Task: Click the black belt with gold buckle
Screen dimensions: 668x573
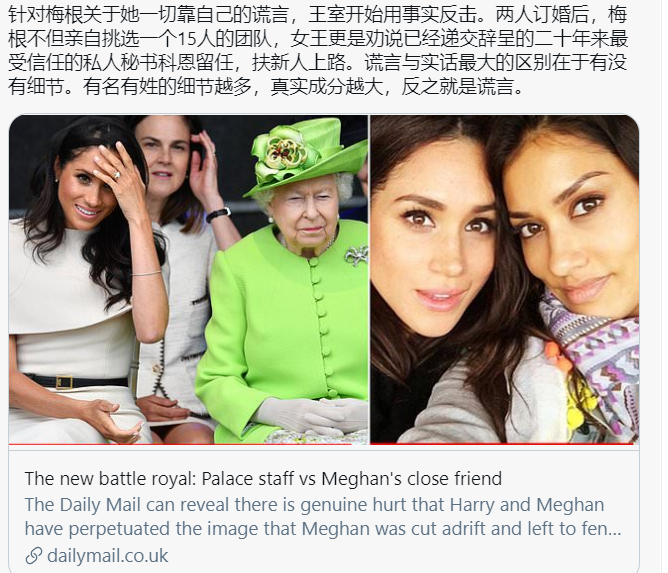Action: coord(77,381)
